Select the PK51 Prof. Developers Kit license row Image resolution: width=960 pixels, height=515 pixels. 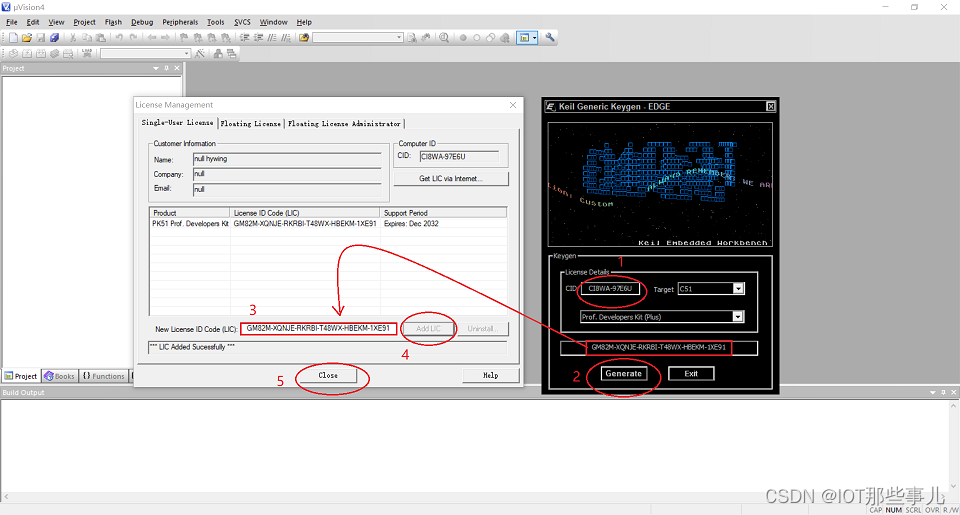tap(328, 224)
